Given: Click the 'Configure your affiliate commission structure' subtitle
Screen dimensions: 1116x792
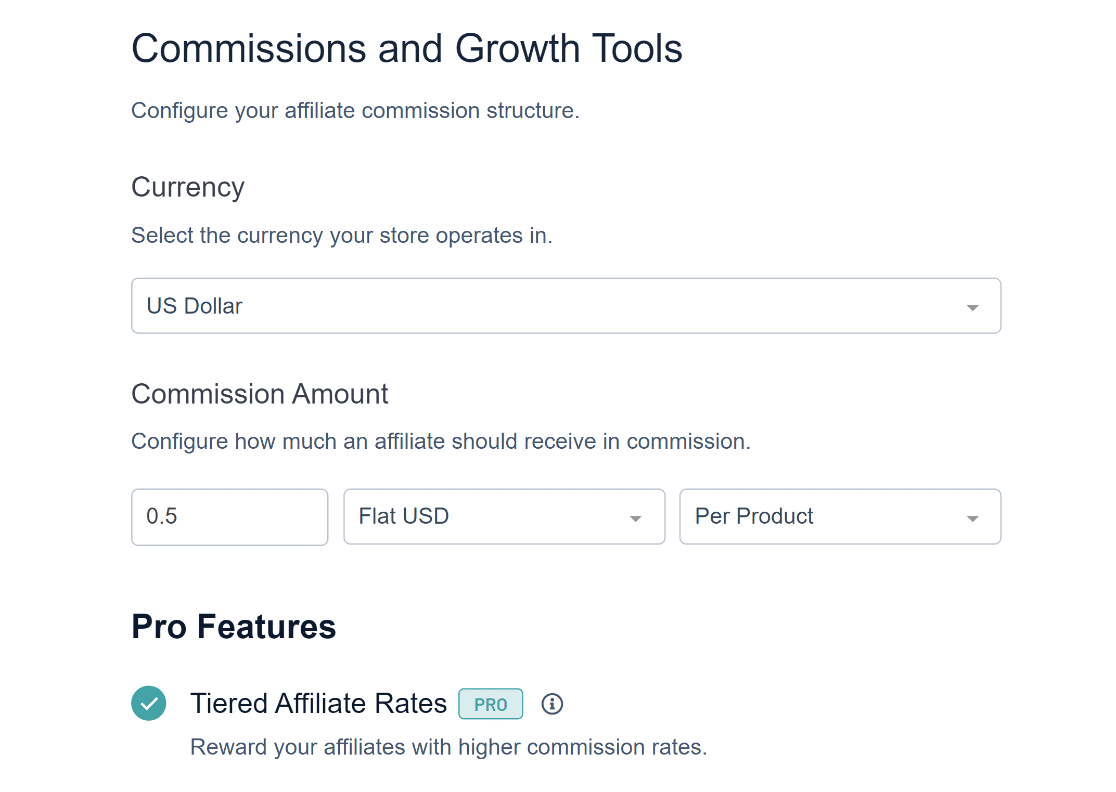Looking at the screenshot, I should pyautogui.click(x=355, y=111).
